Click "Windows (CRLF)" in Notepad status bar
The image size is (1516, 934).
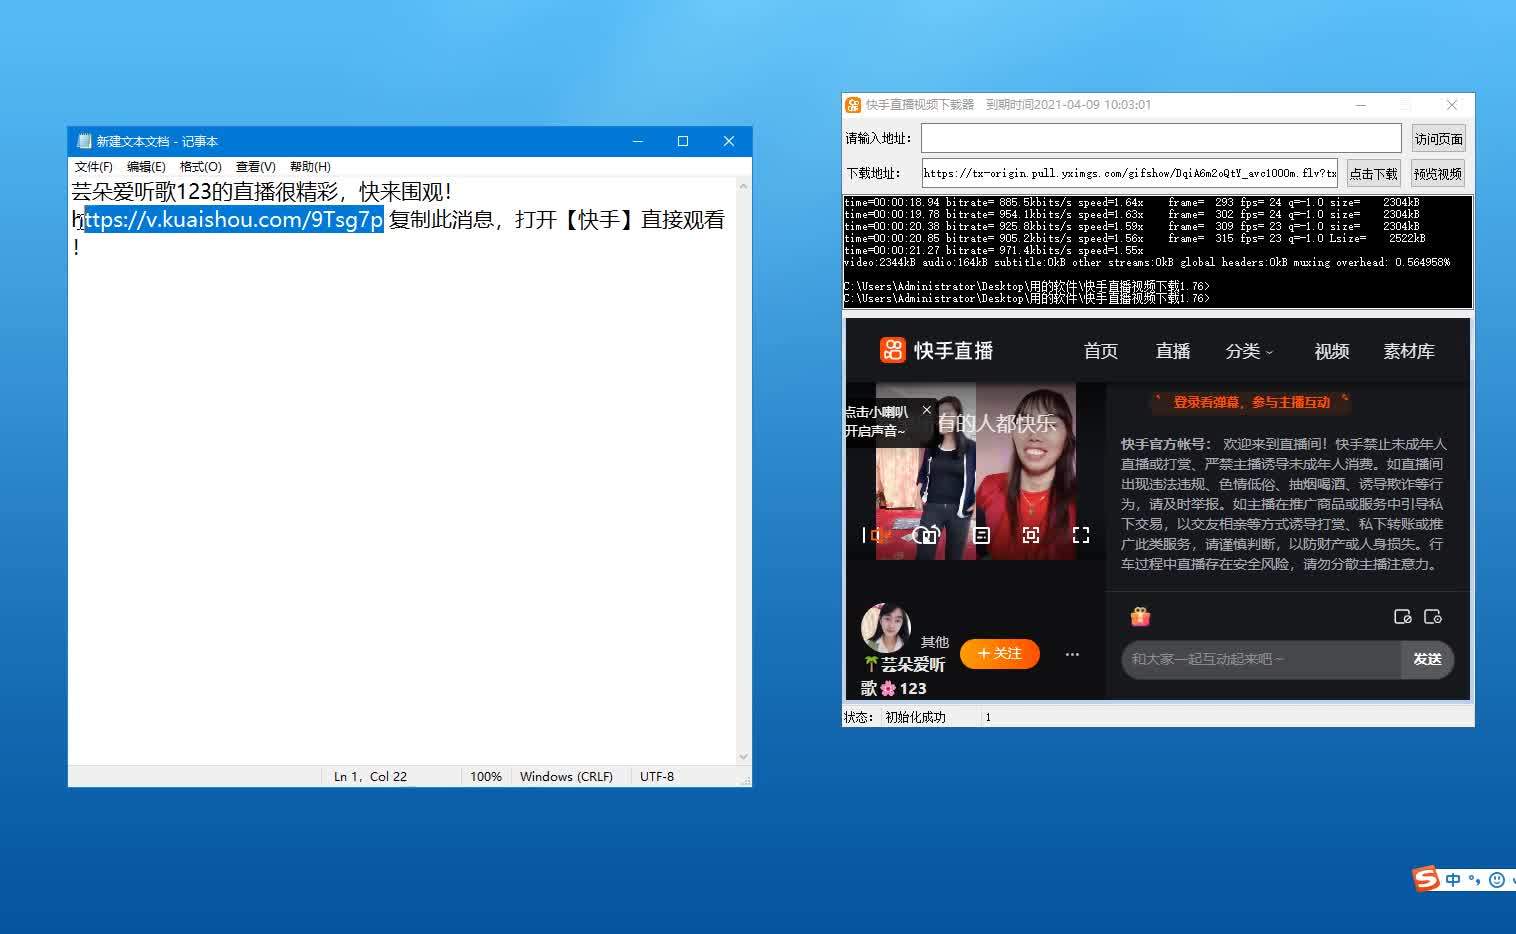pos(566,776)
